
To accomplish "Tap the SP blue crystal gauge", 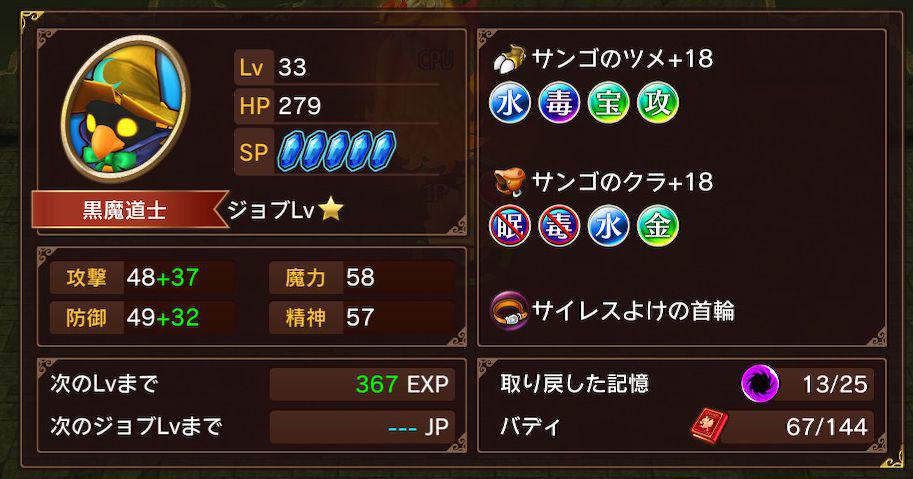I will click(337, 151).
